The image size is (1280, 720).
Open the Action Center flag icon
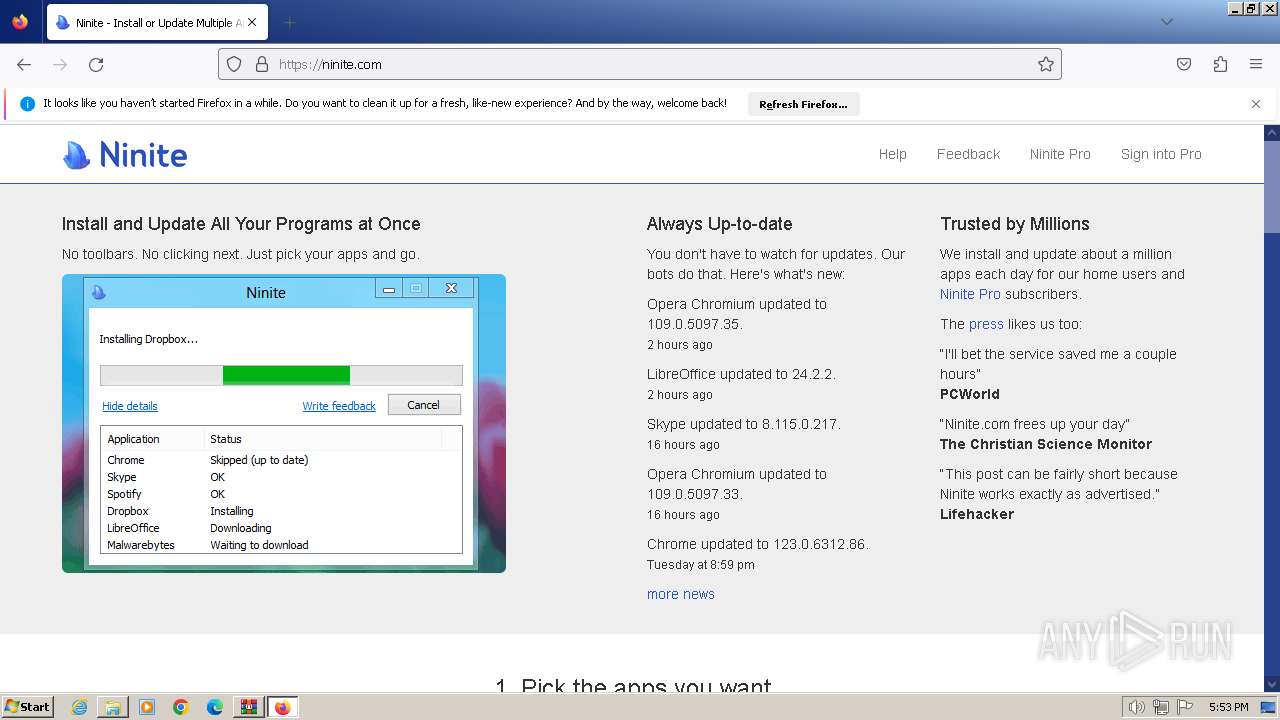1185,707
